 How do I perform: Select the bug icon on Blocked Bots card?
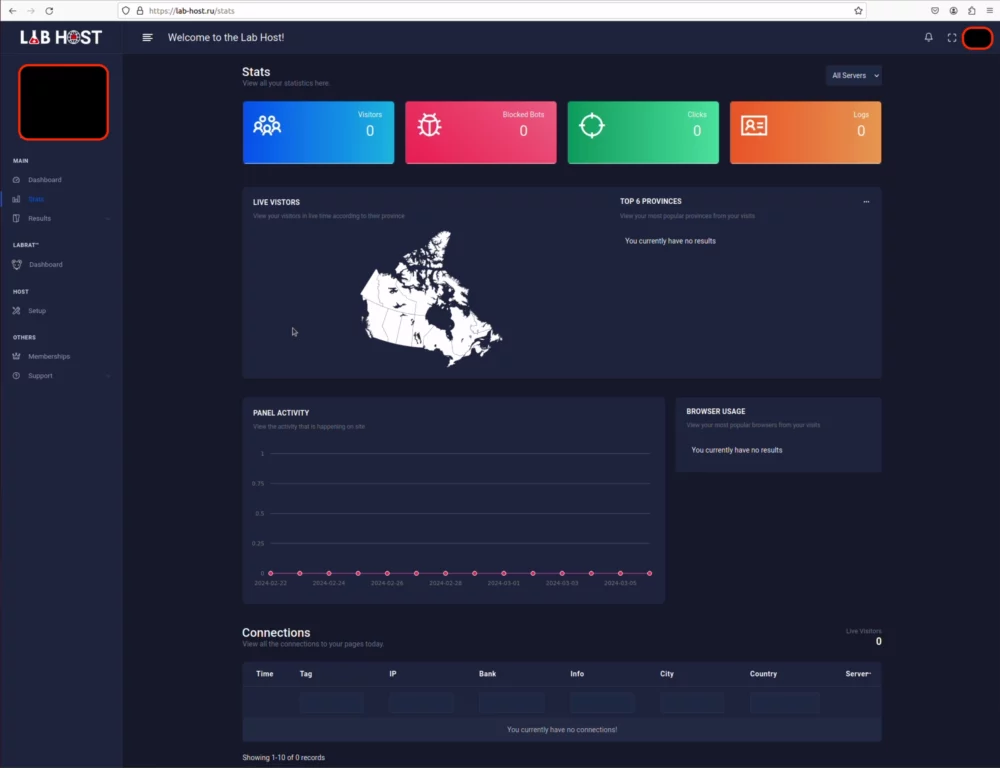coord(429,125)
